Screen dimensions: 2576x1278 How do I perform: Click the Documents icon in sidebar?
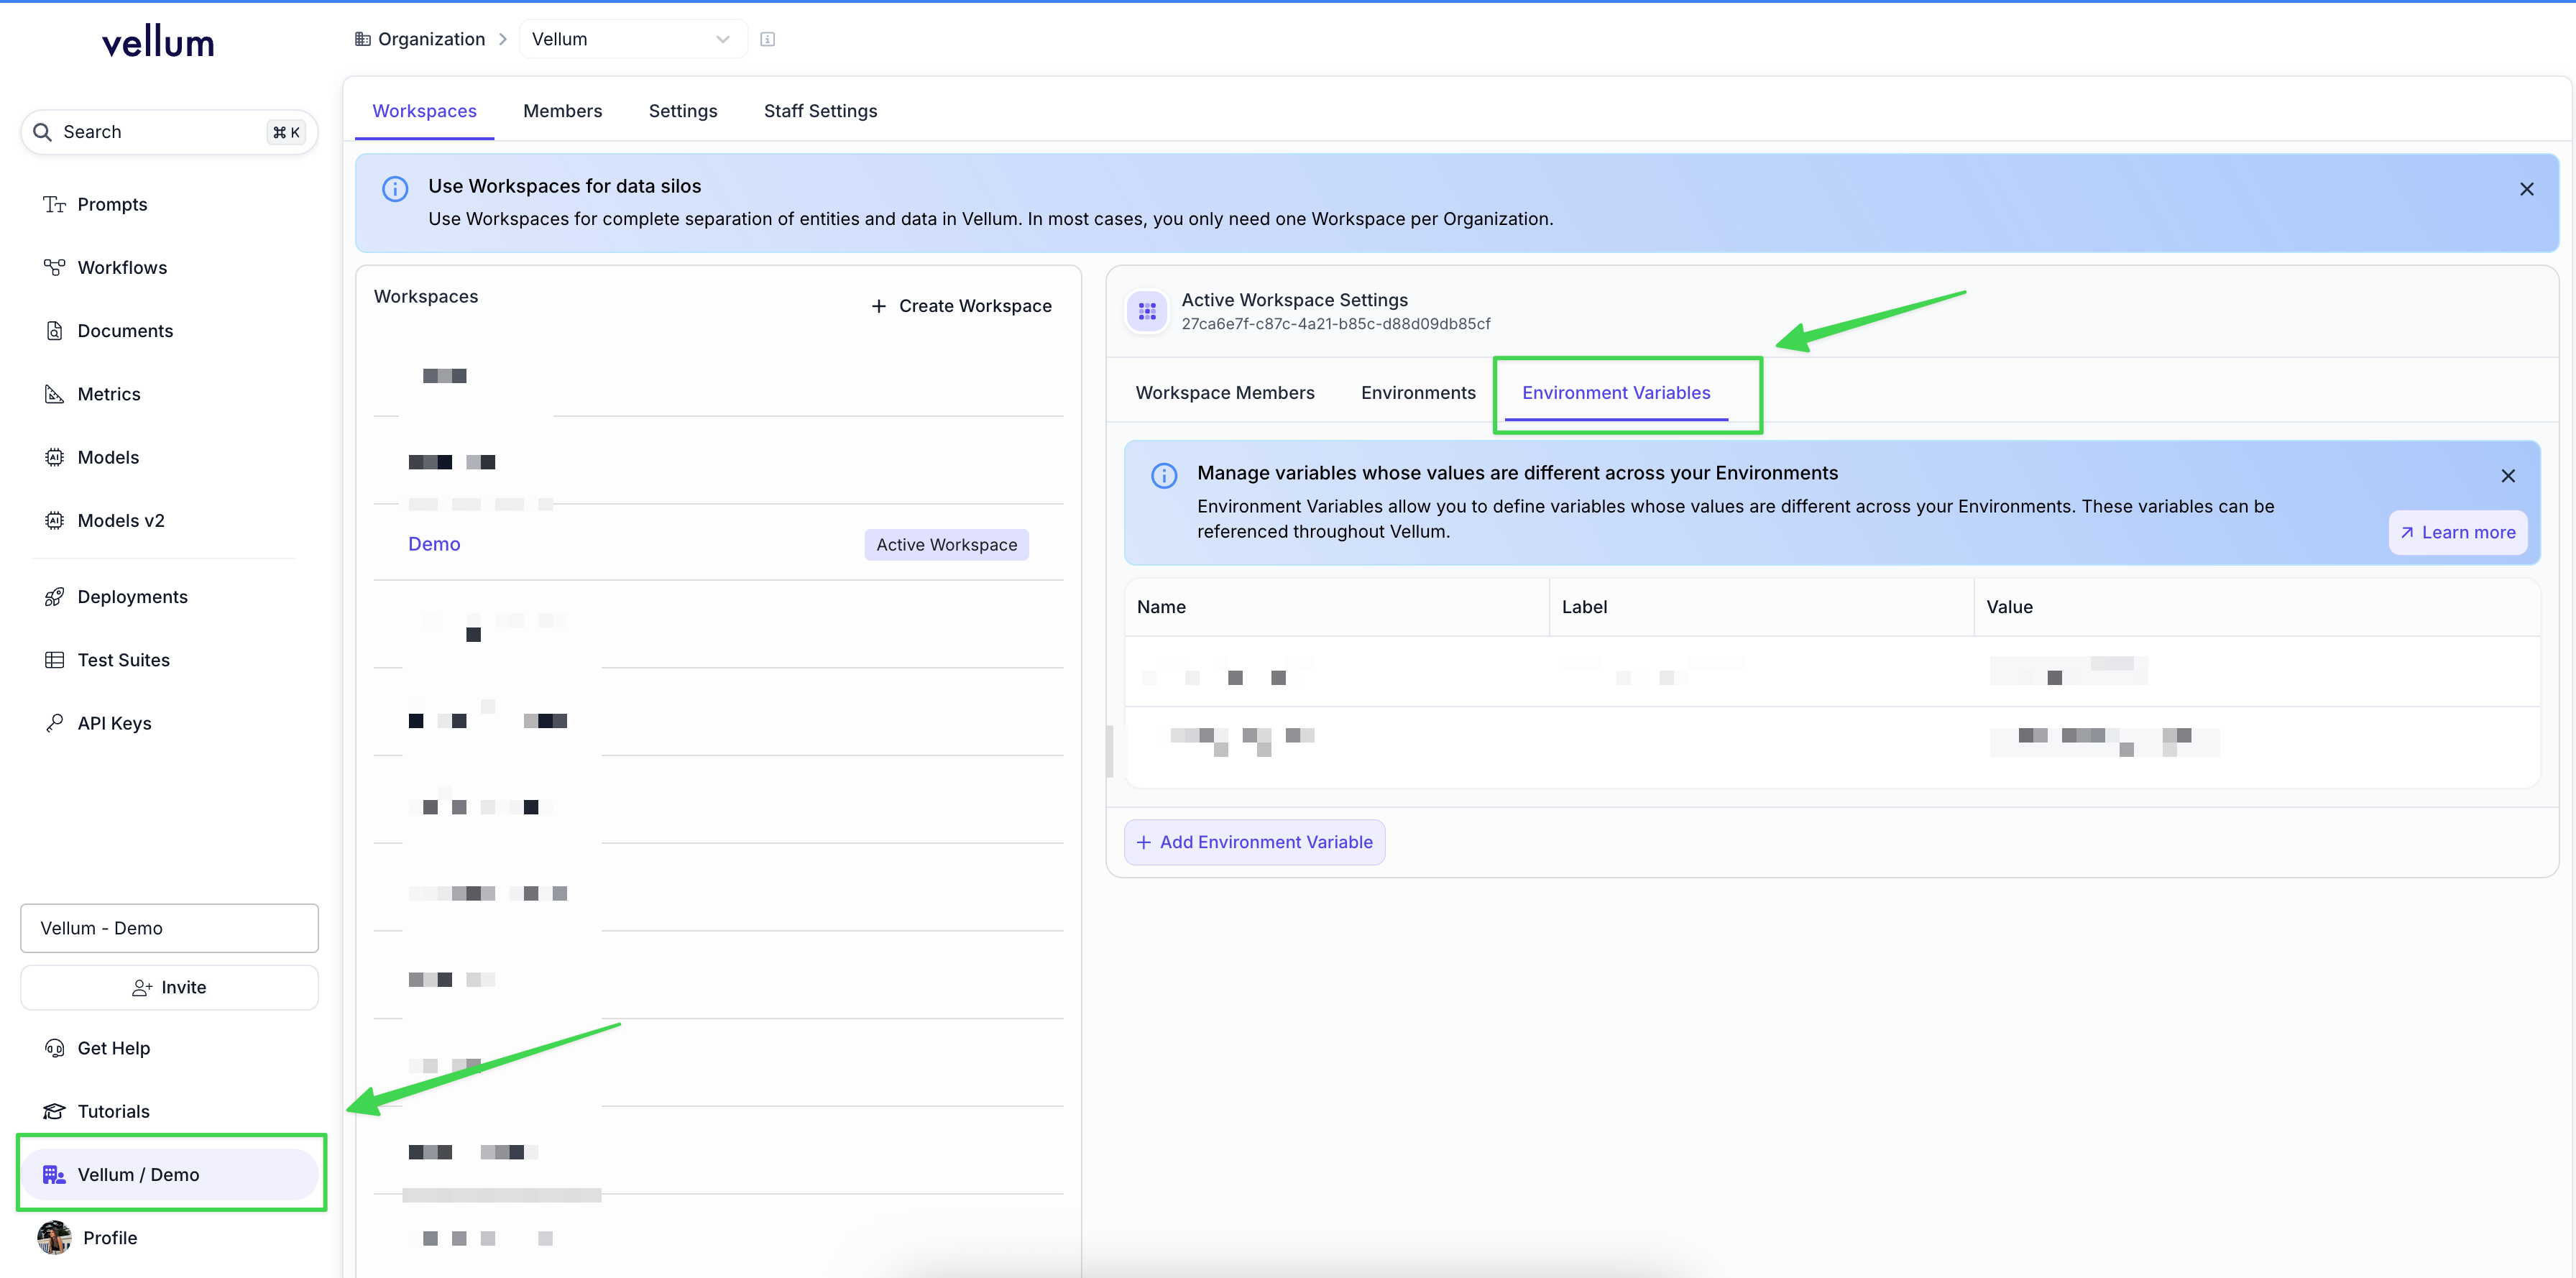click(54, 331)
